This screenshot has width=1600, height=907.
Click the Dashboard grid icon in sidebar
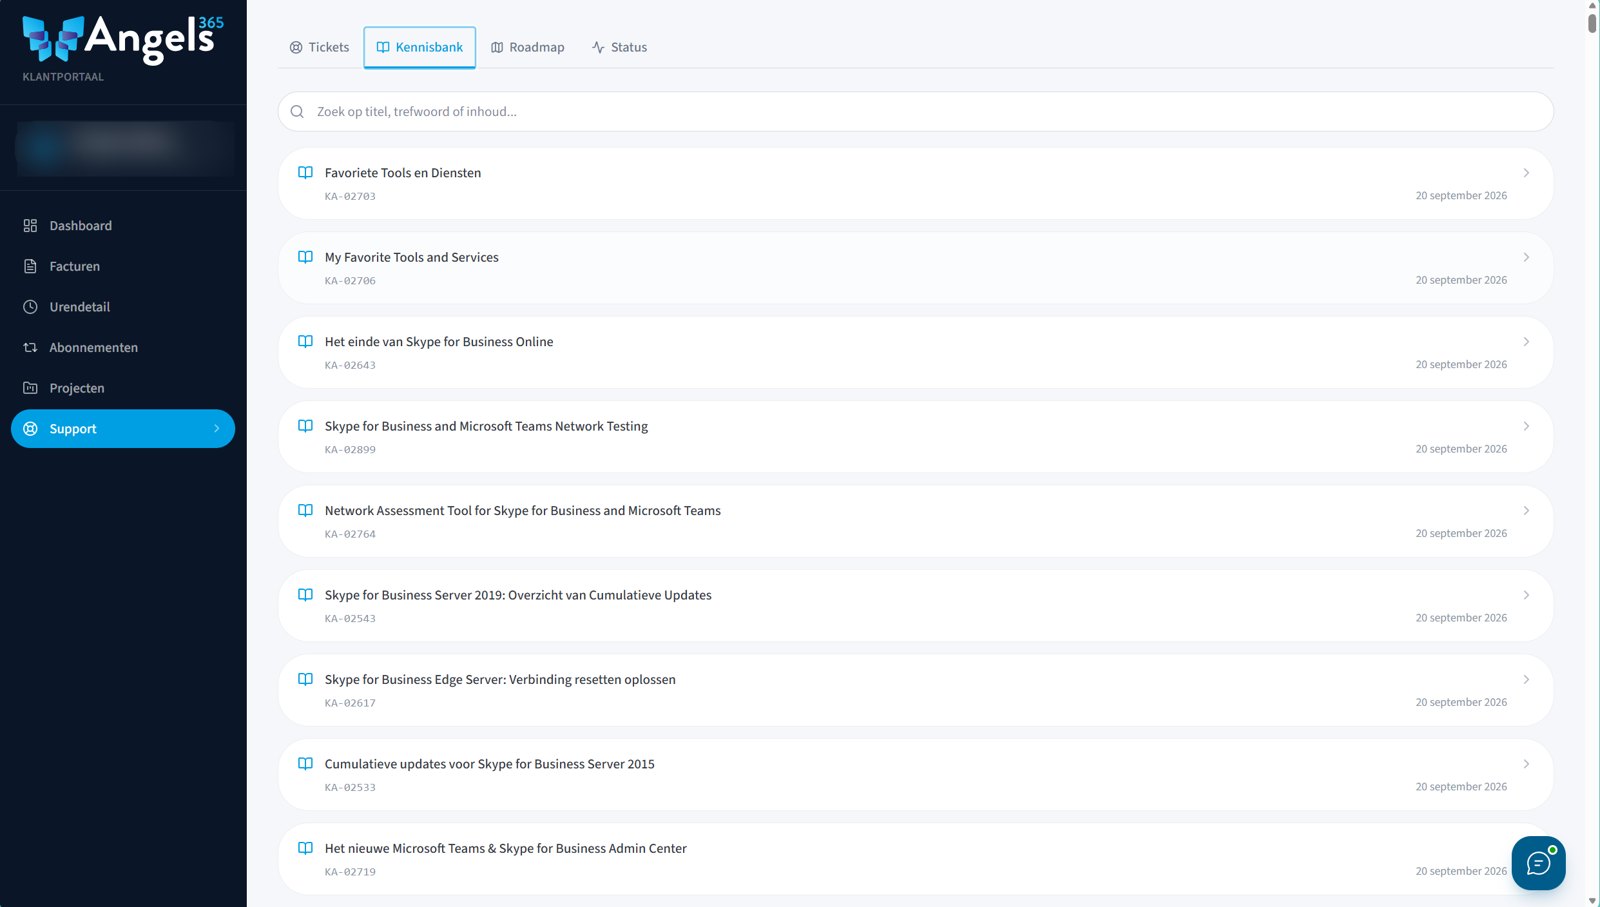click(30, 226)
